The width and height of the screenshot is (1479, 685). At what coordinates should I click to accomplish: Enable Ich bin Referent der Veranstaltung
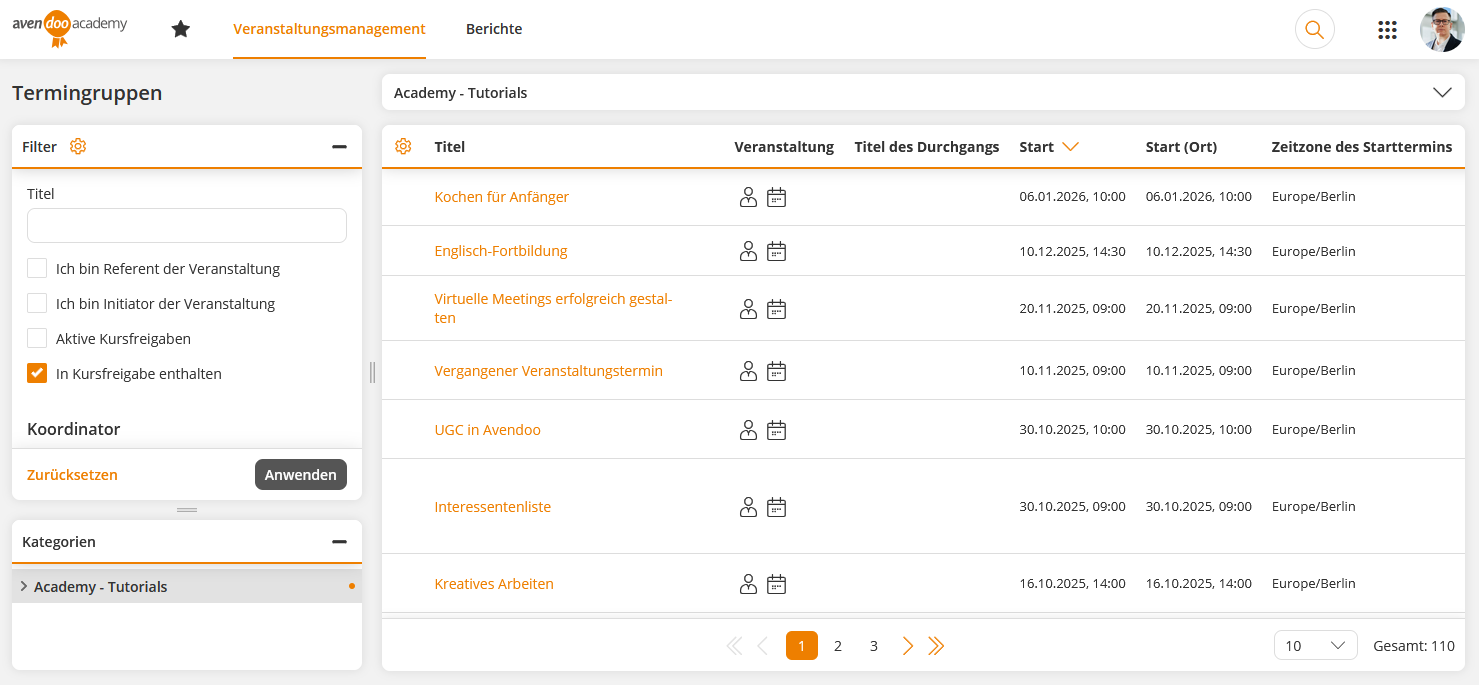[x=37, y=269]
